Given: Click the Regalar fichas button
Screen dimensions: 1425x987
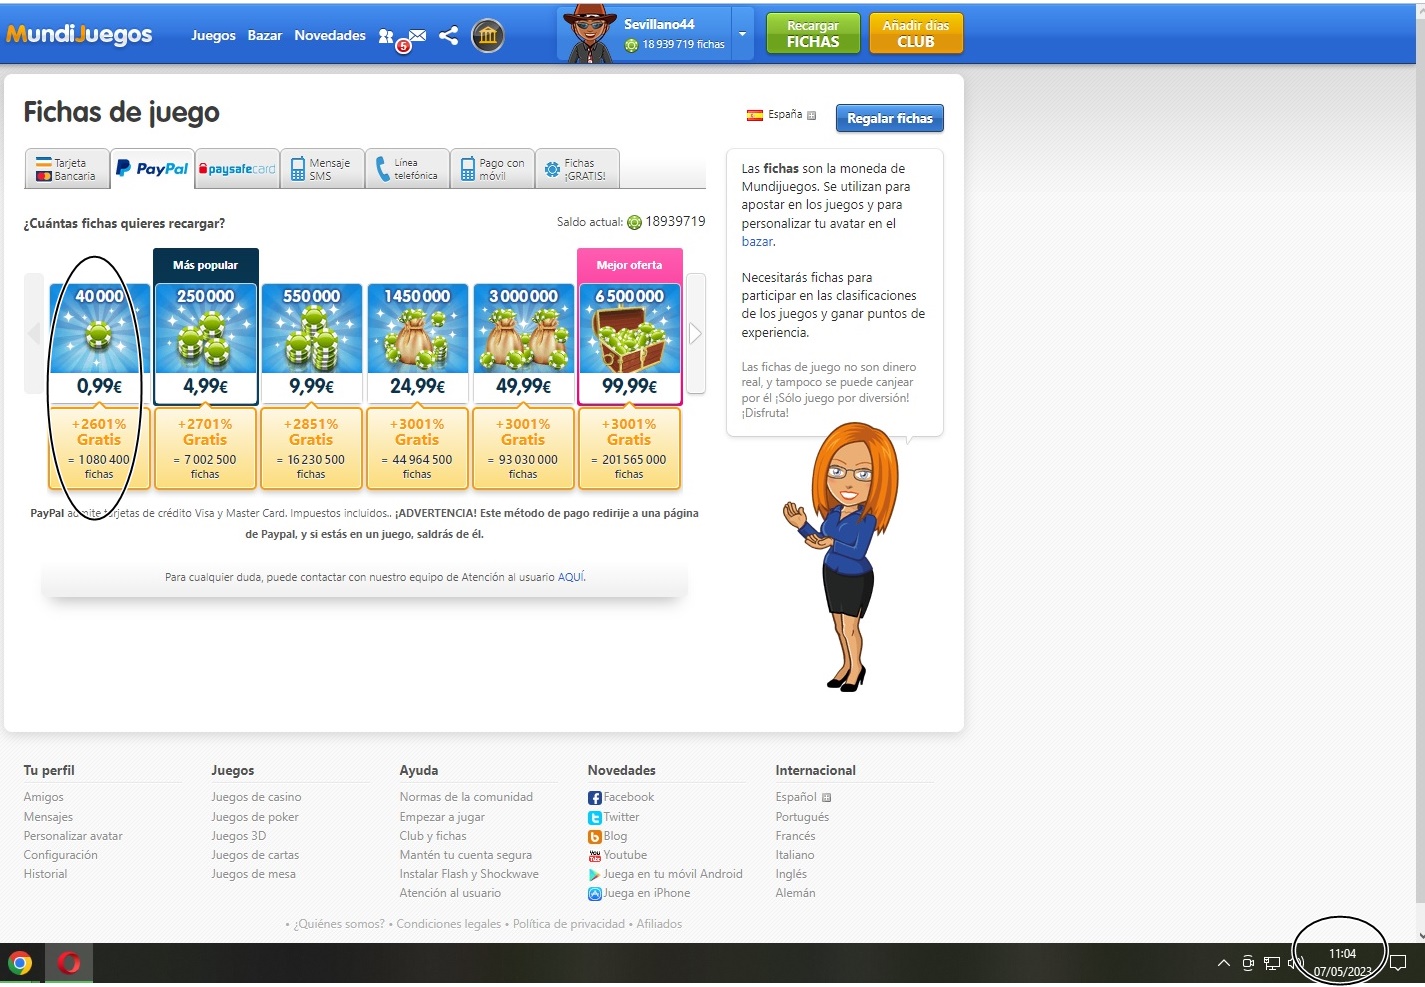Looking at the screenshot, I should click(890, 118).
